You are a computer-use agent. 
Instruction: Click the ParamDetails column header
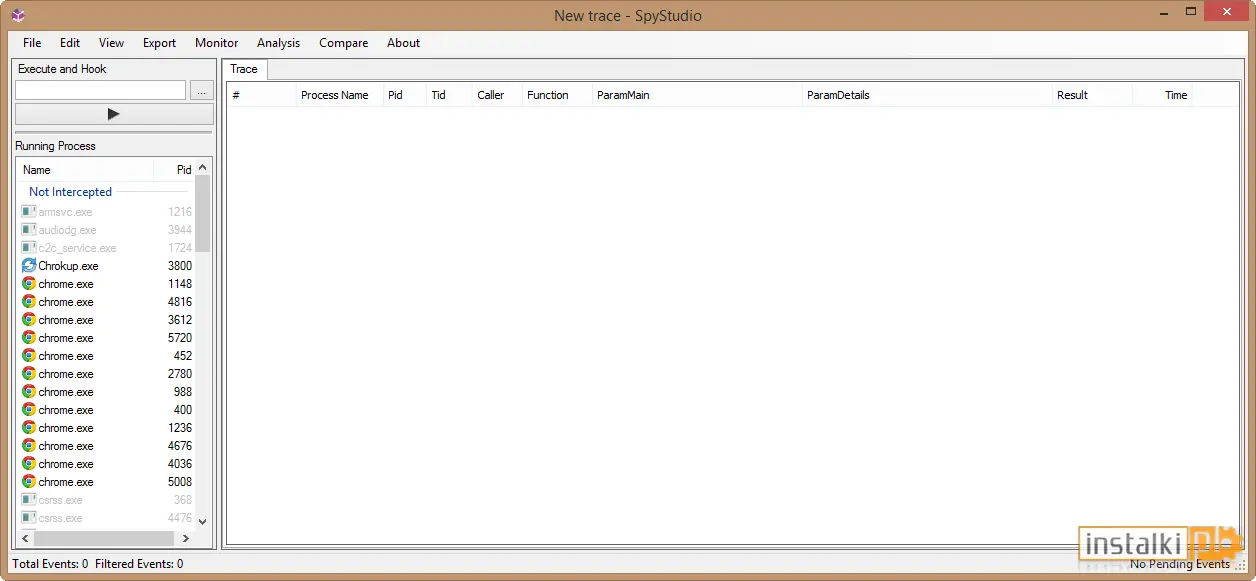coord(927,95)
